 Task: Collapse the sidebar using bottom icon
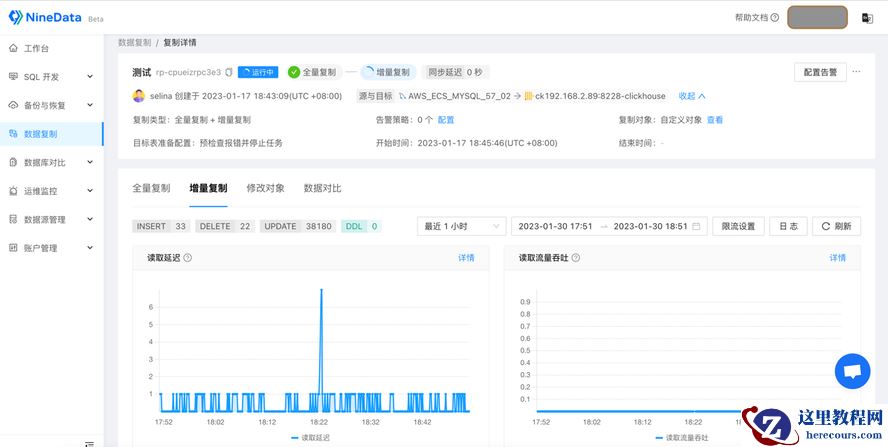click(x=89, y=442)
